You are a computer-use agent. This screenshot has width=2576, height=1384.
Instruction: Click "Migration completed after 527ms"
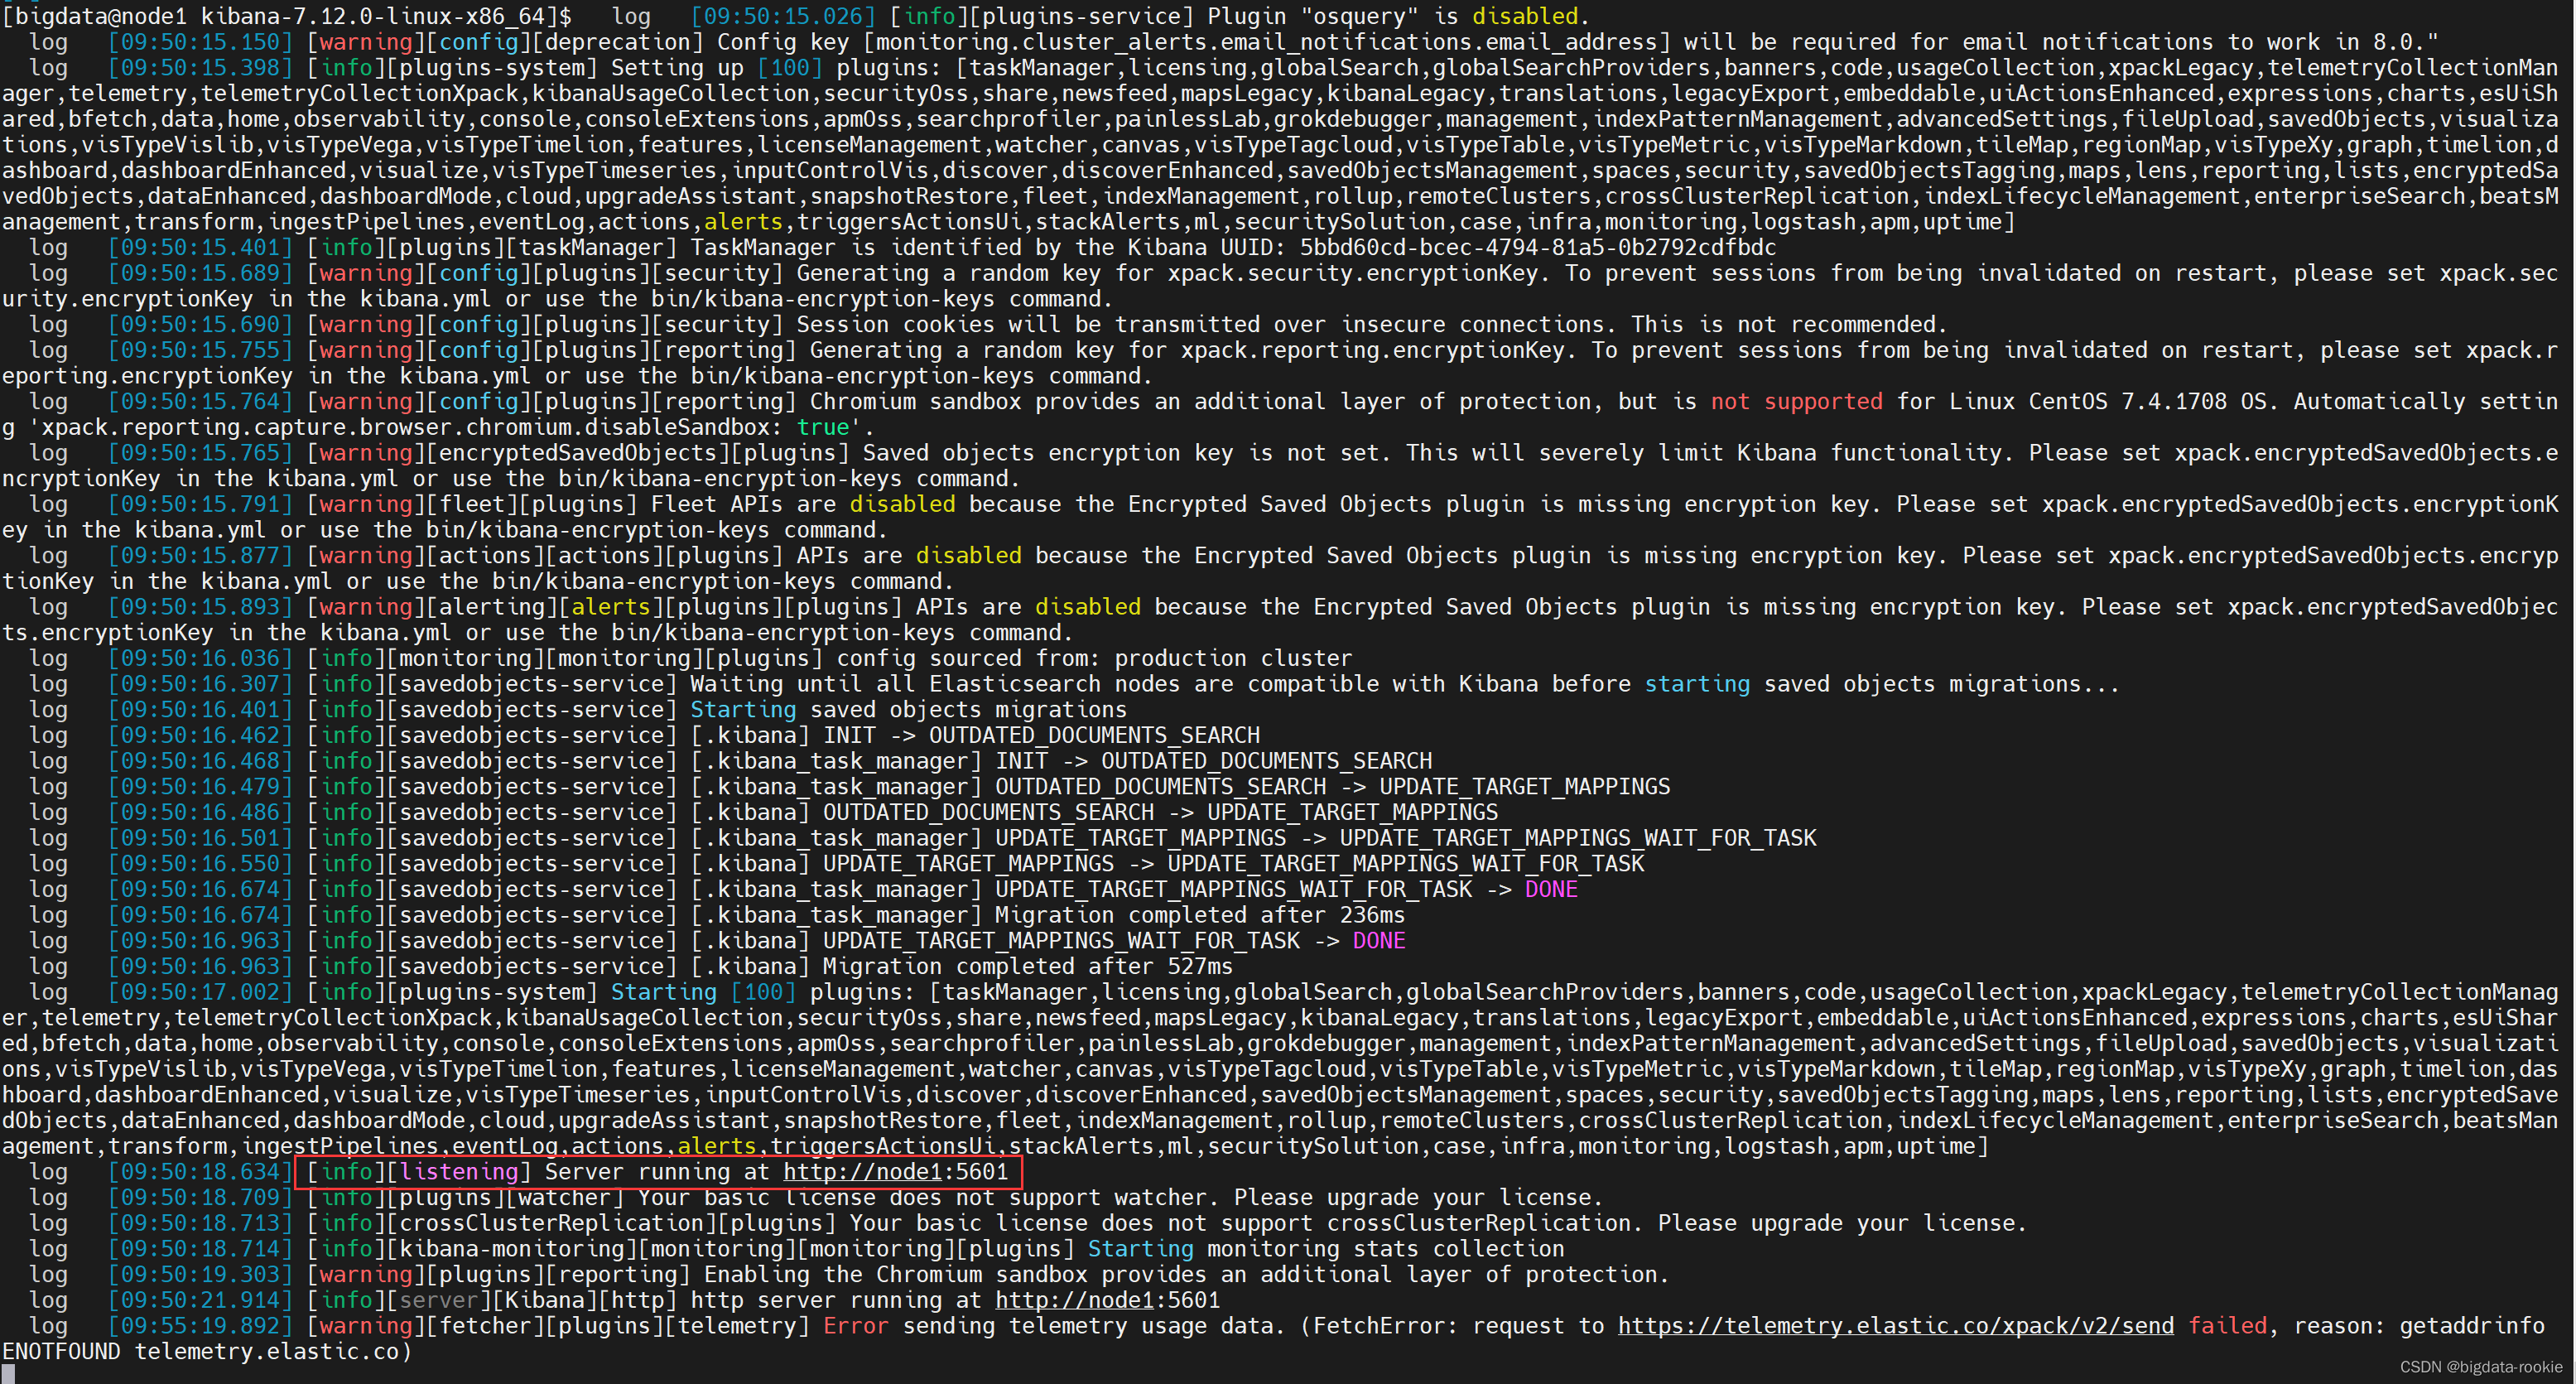pyautogui.click(x=1027, y=966)
